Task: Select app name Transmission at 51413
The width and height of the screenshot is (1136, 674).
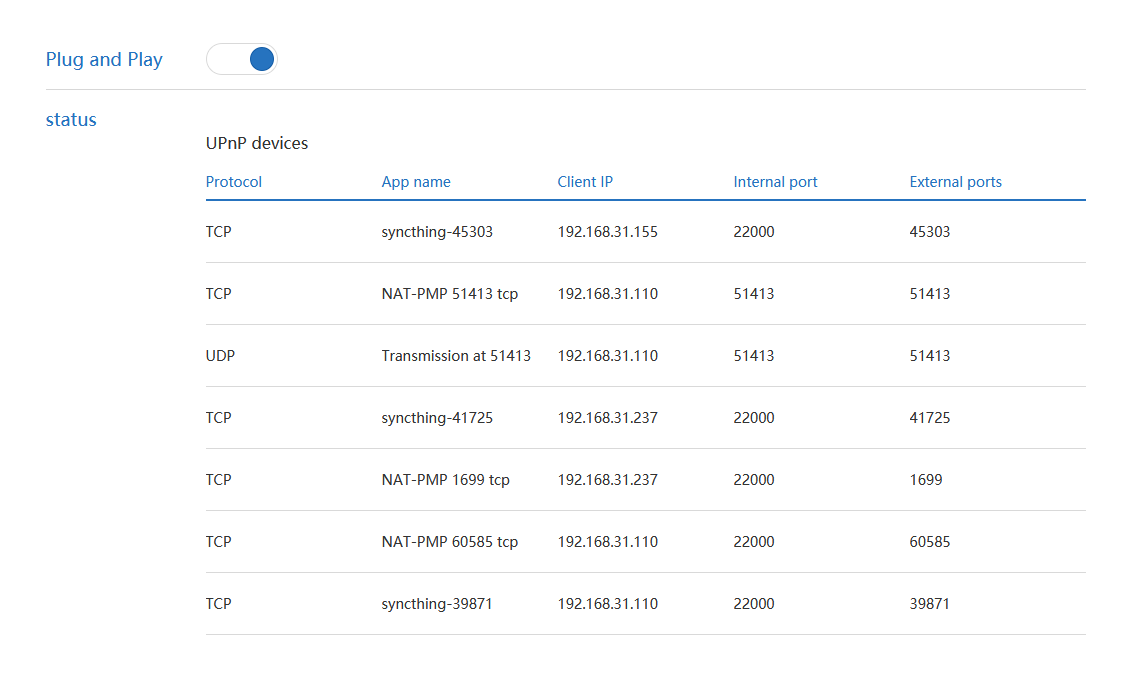Action: coord(456,356)
